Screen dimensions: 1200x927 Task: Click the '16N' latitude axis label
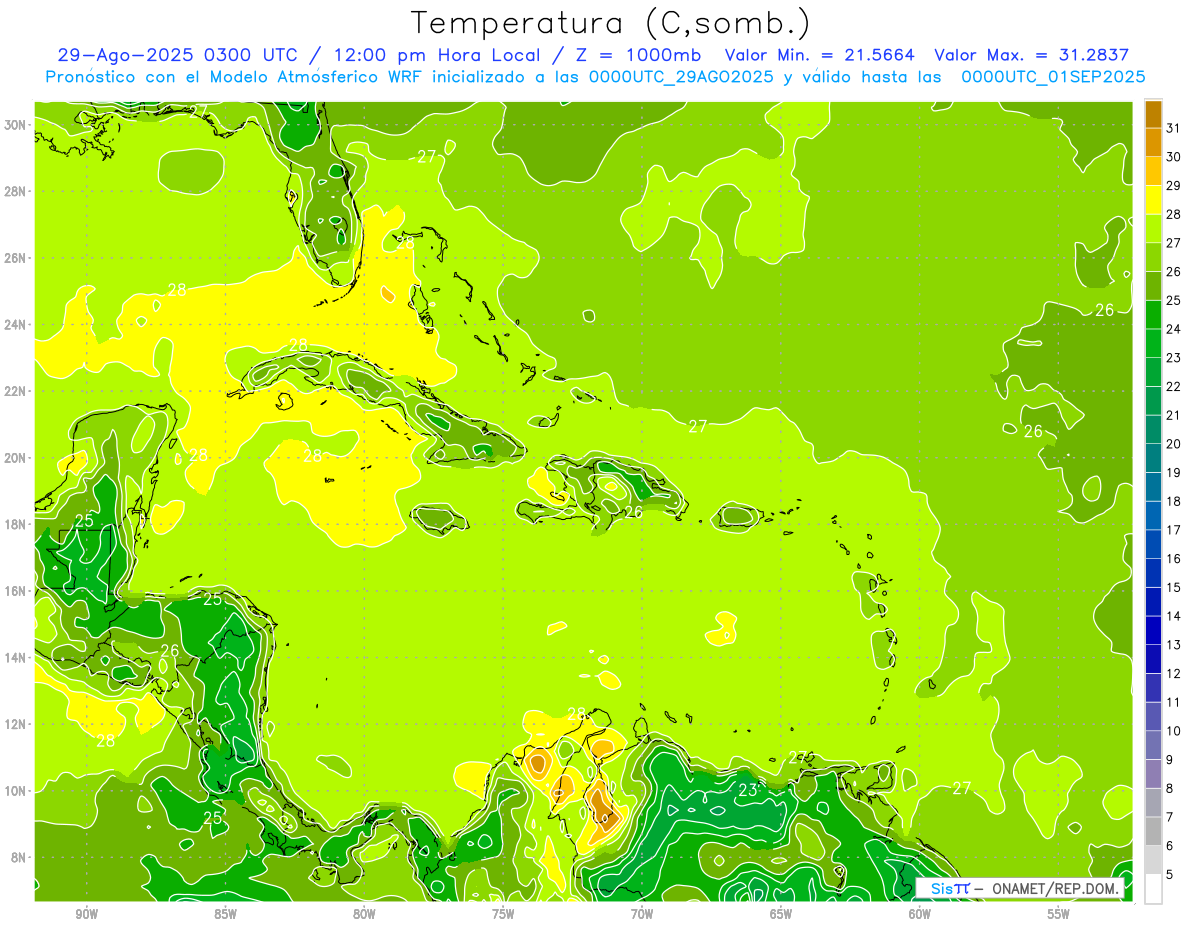point(15,591)
